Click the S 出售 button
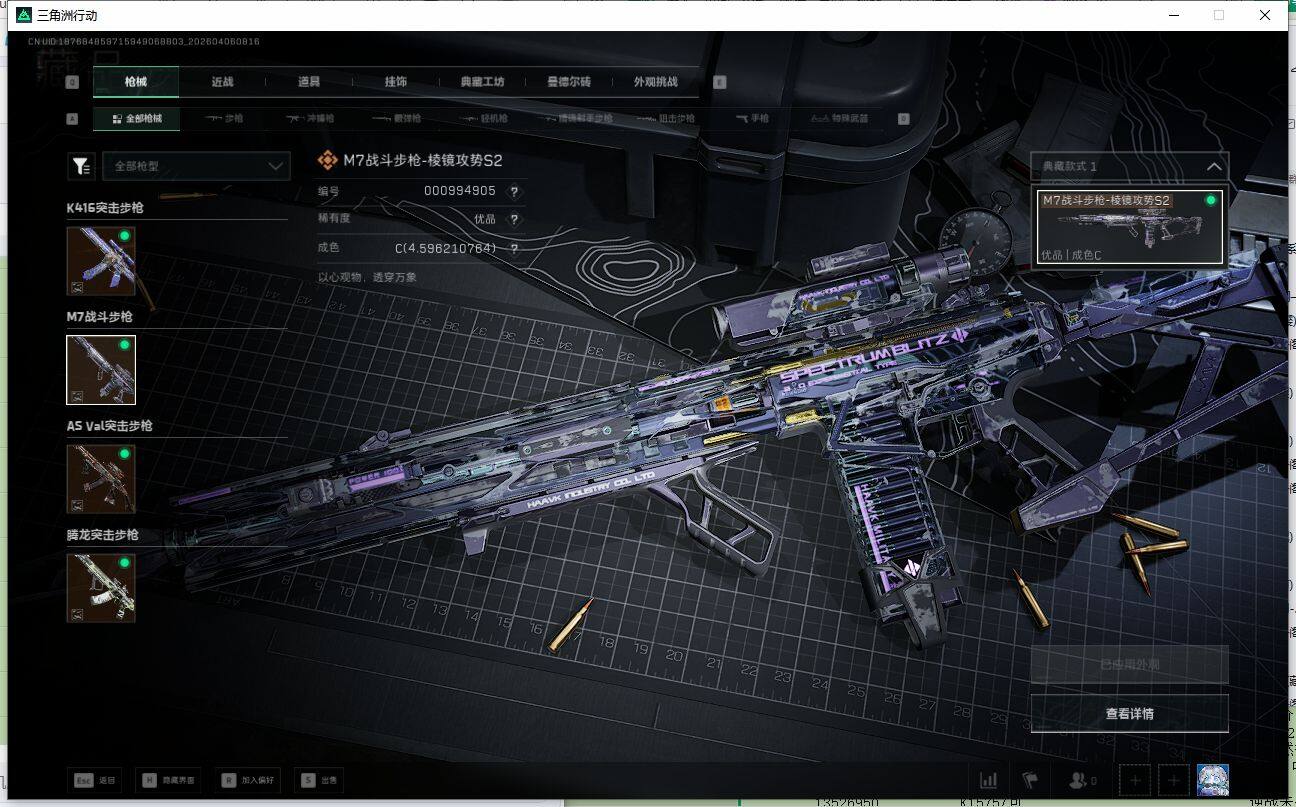Image resolution: width=1296 pixels, height=807 pixels. [x=319, y=780]
